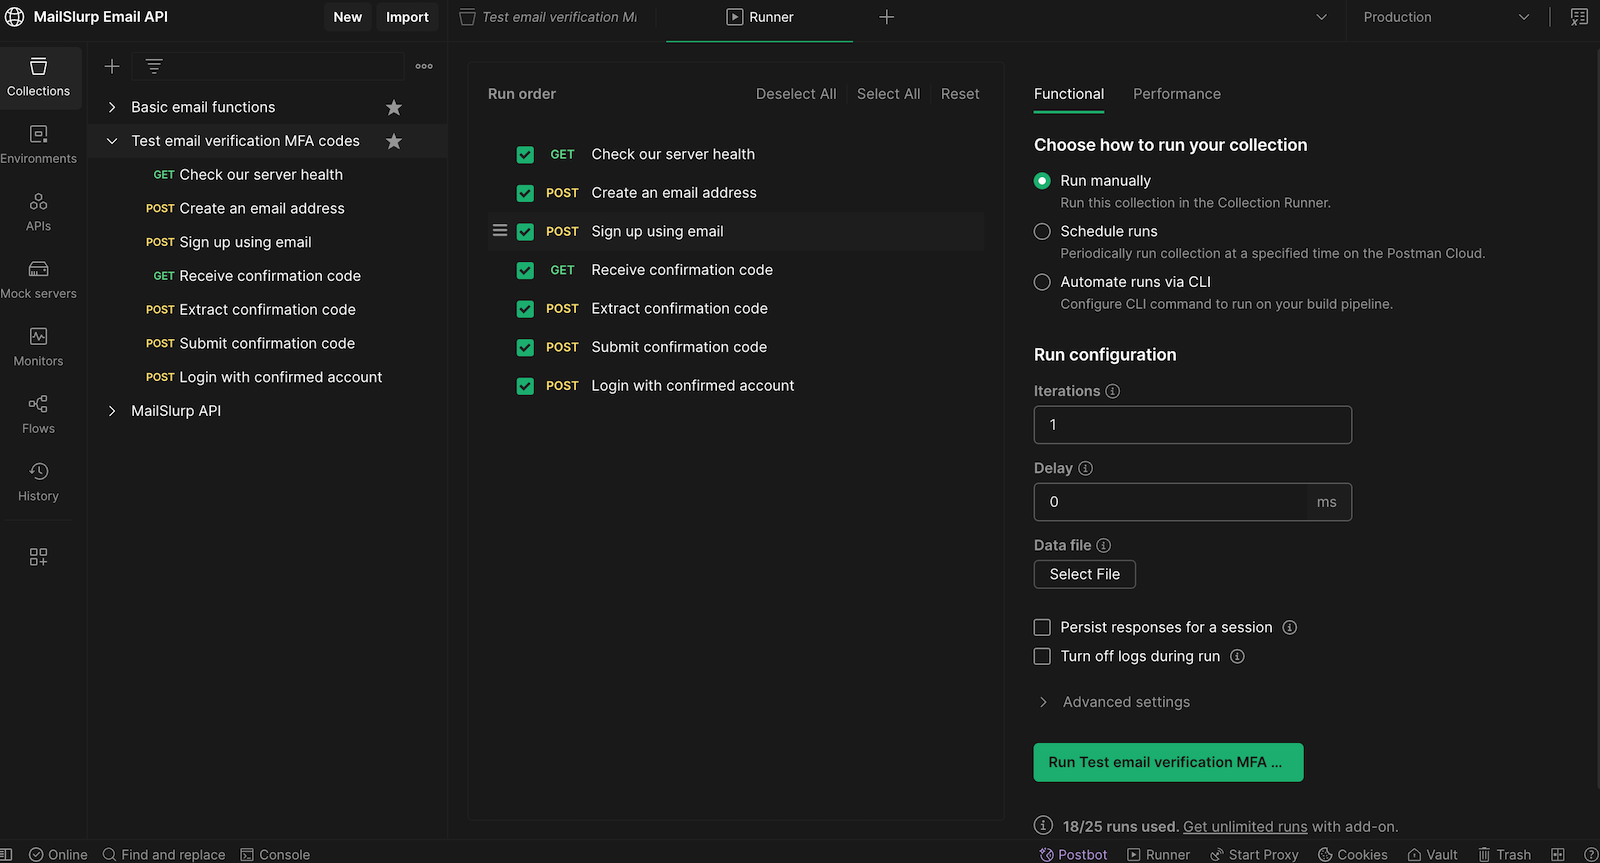The height and width of the screenshot is (863, 1600).
Task: Enable Persist responses for a session
Action: point(1042,627)
